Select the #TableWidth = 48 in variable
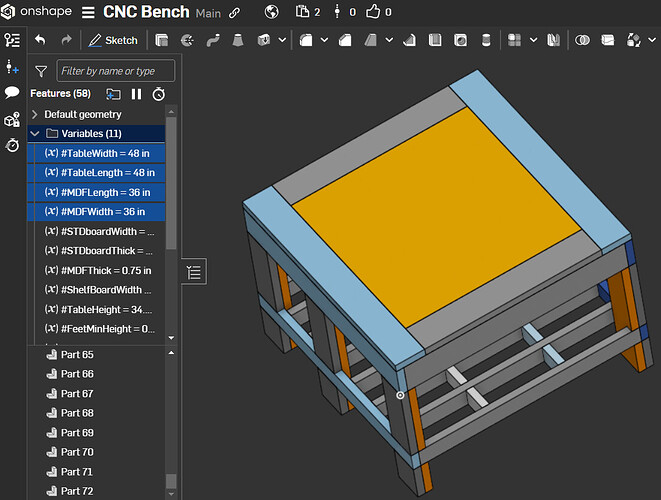The image size is (661, 500). 97,153
